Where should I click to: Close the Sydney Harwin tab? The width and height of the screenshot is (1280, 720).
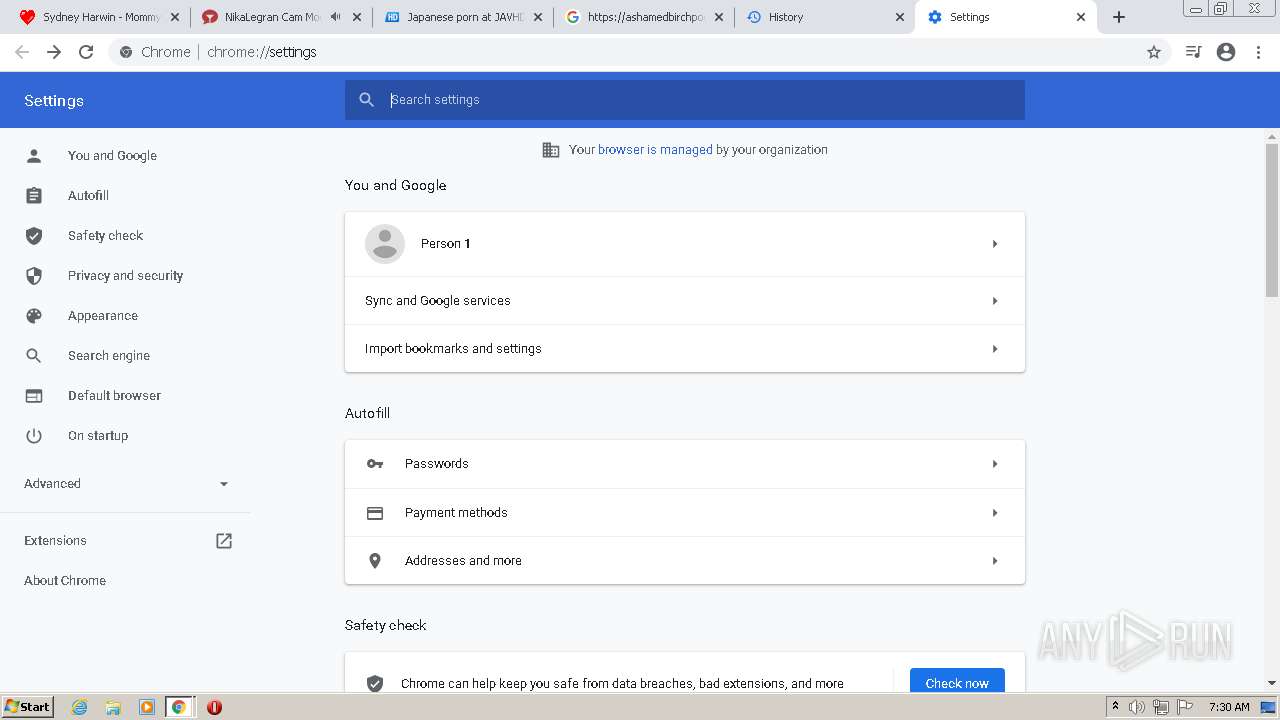[174, 17]
